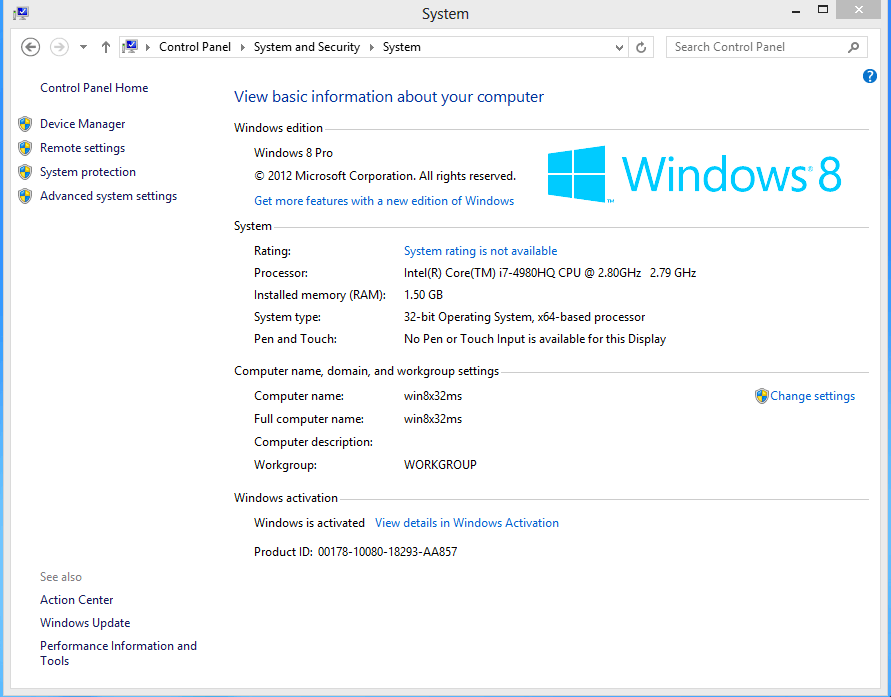Select System in the breadcrumb
The image size is (891, 697).
point(402,47)
